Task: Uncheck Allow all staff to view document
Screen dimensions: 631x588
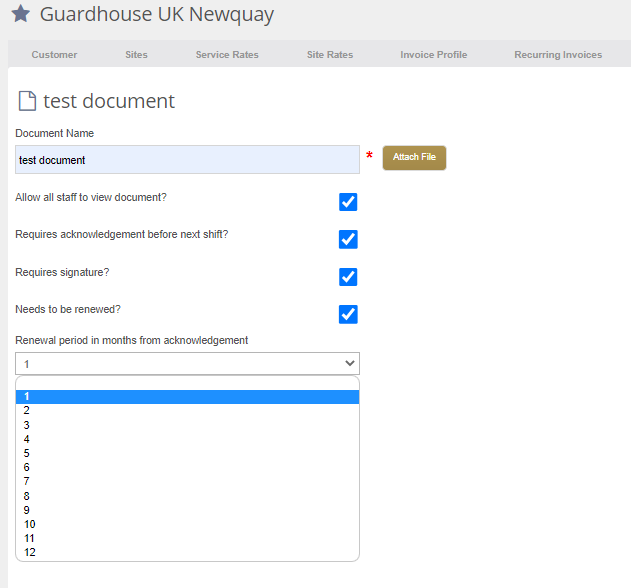Action: [x=348, y=202]
